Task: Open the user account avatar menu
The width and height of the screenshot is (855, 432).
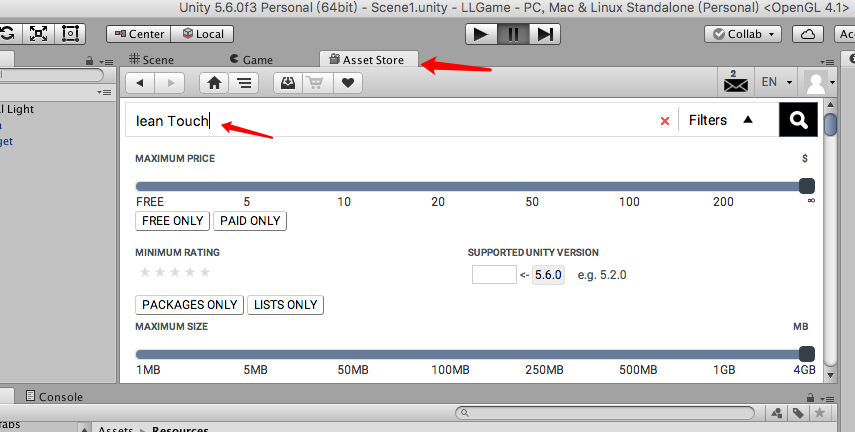Action: pyautogui.click(x=819, y=83)
